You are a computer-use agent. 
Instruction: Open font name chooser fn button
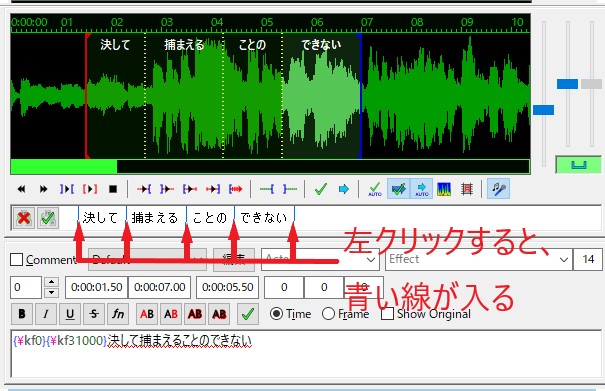[x=118, y=314]
